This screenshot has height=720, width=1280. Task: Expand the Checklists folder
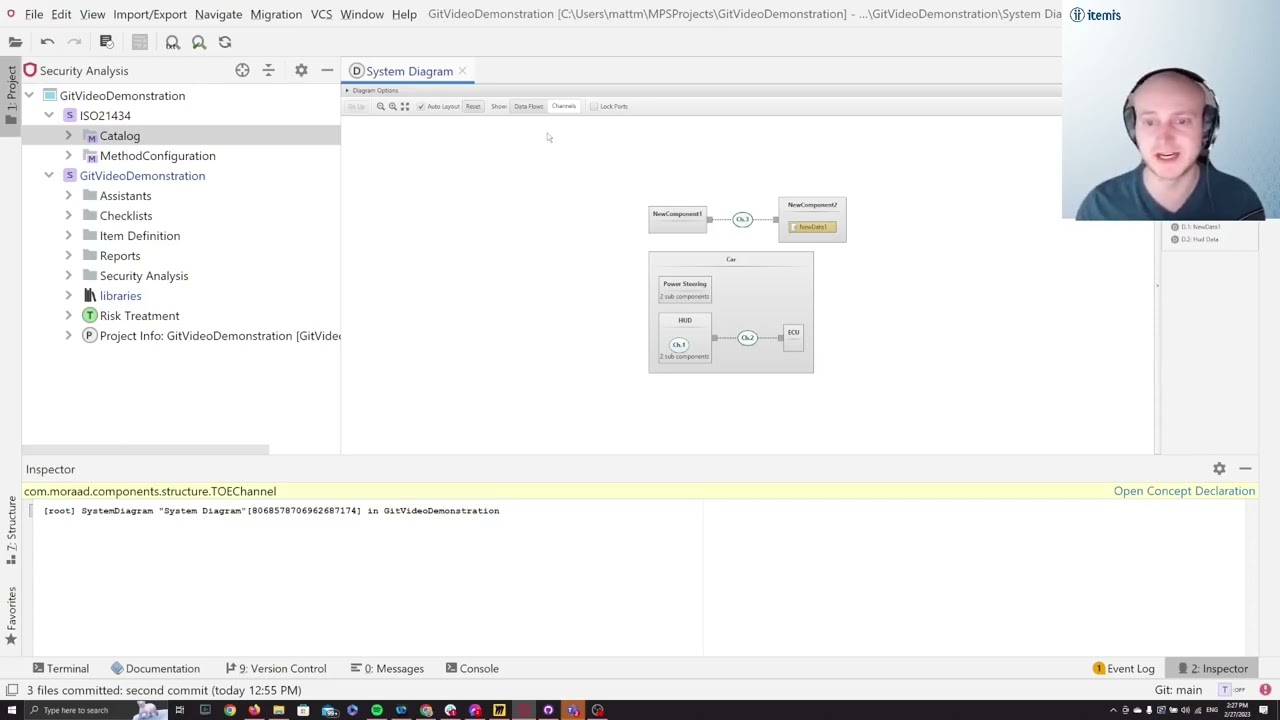pos(68,215)
